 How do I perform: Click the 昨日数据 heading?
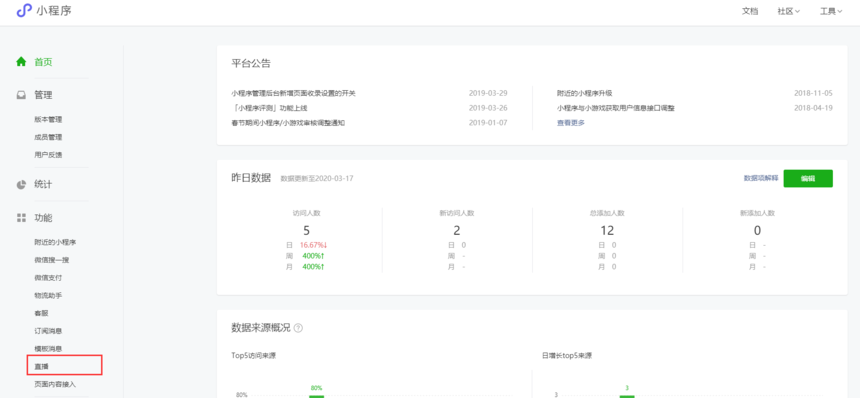coord(251,178)
